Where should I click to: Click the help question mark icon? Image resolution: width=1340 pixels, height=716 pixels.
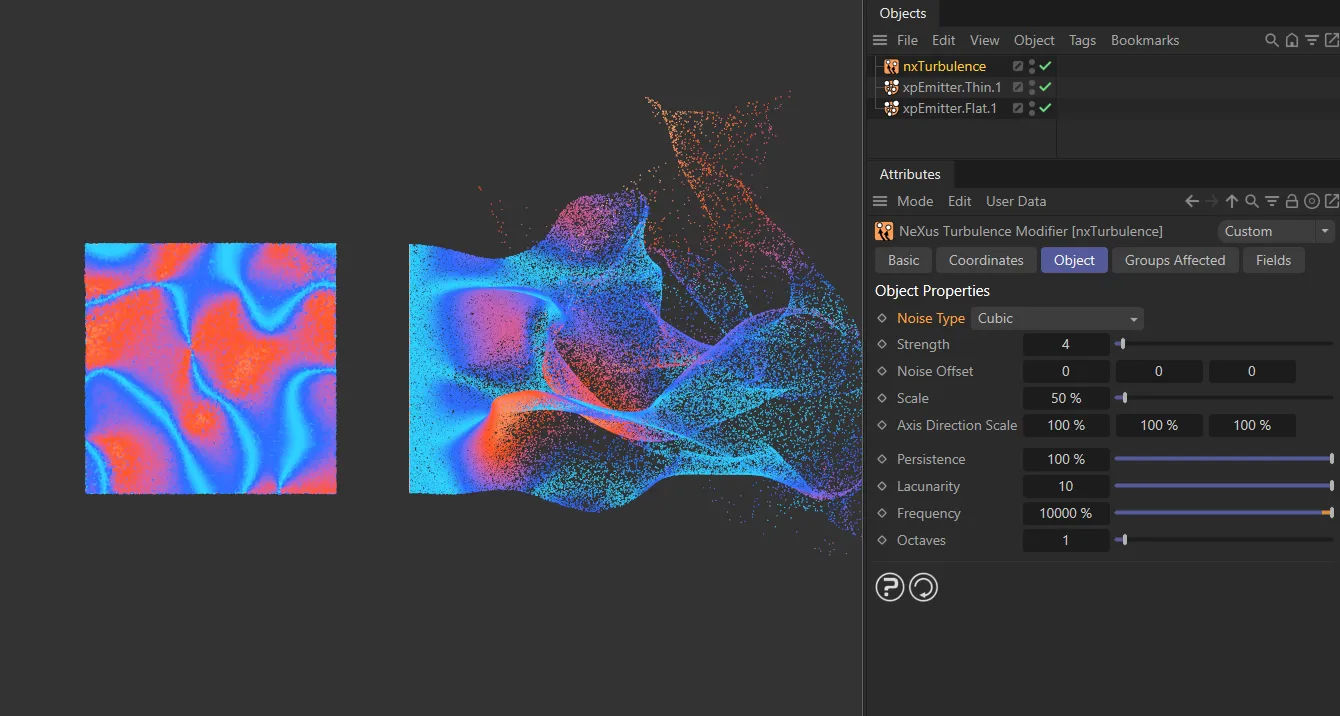pyautogui.click(x=889, y=587)
